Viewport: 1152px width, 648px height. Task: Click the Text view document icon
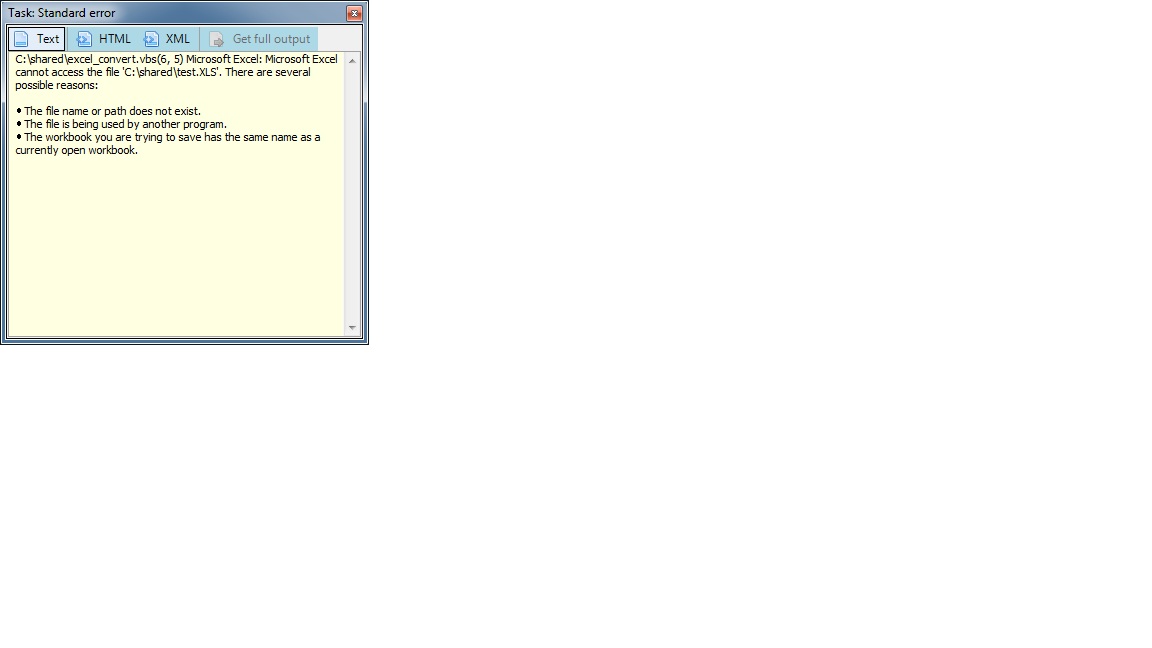(21, 39)
